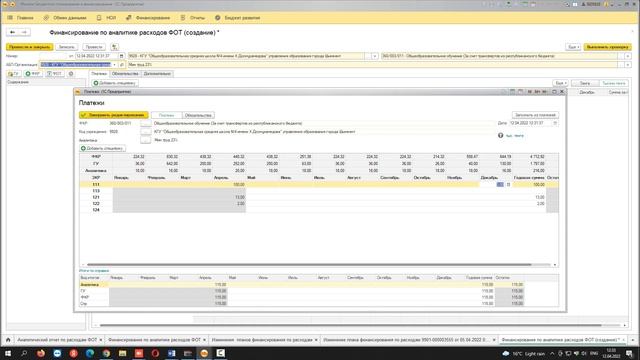The image size is (640, 360).
Task: Click Выполнить проверку button
Action: click(x=607, y=47)
